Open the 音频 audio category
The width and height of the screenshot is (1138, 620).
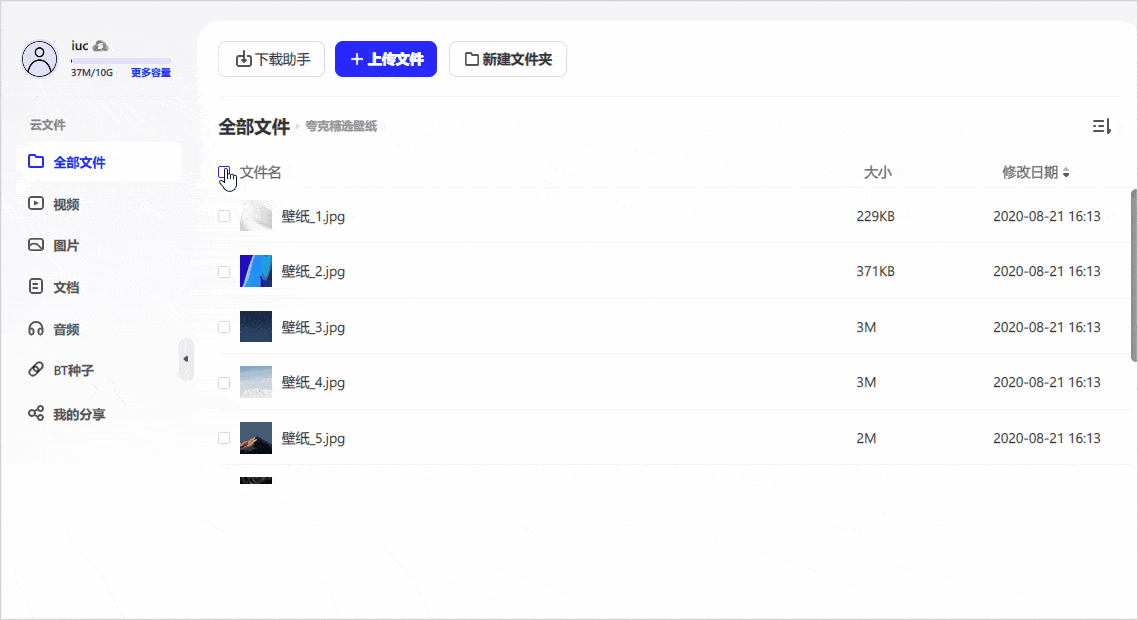pyautogui.click(x=66, y=329)
